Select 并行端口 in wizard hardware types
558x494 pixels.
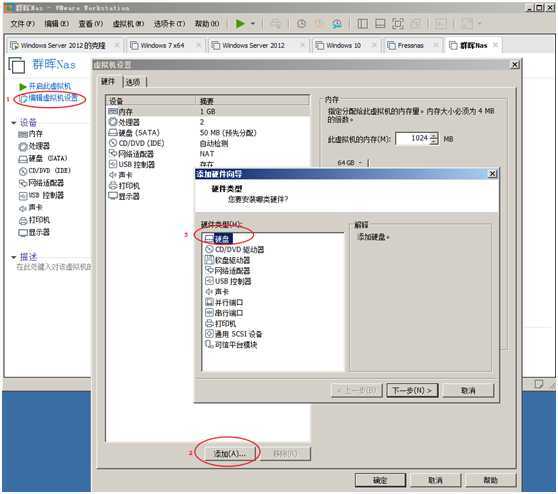coord(224,303)
